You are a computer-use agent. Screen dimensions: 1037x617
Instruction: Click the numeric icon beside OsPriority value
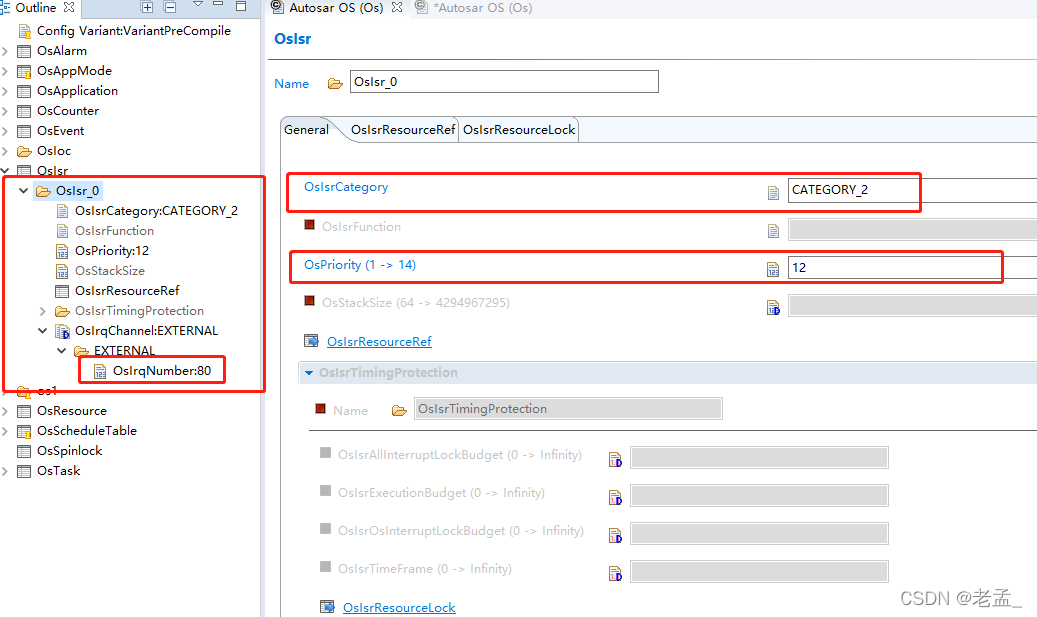pyautogui.click(x=773, y=269)
